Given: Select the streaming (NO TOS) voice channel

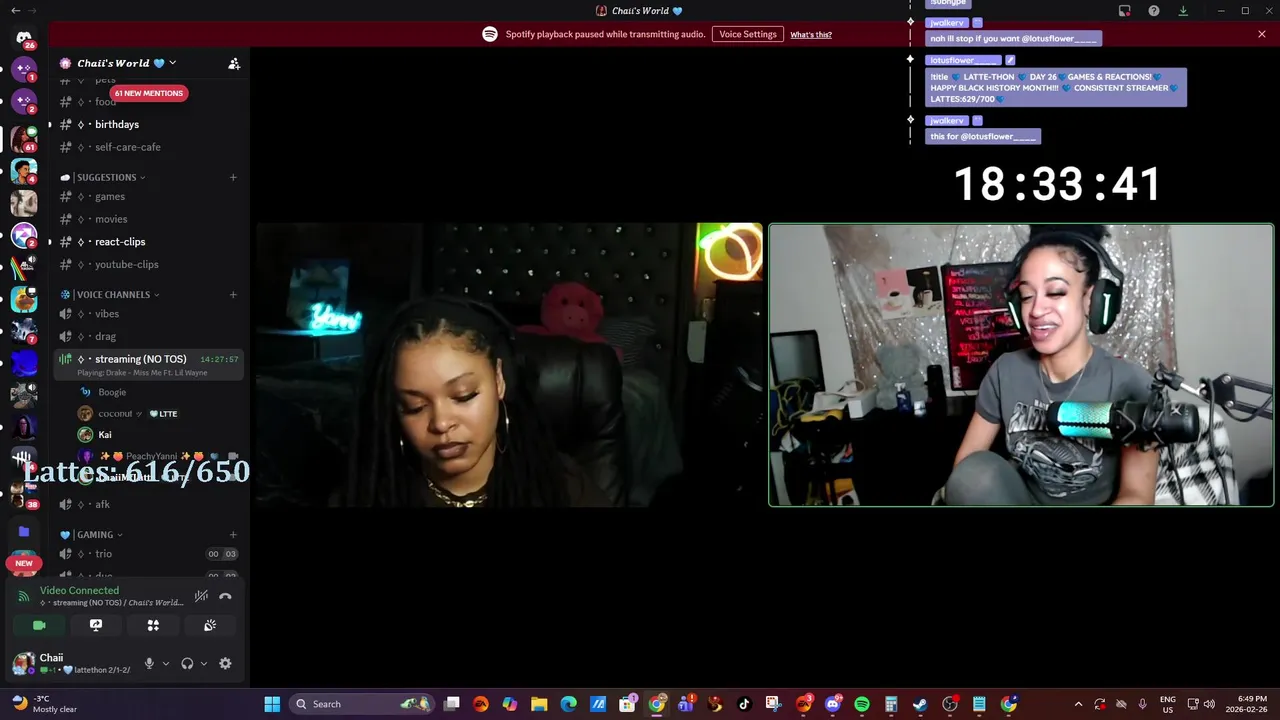Looking at the screenshot, I should point(148,364).
